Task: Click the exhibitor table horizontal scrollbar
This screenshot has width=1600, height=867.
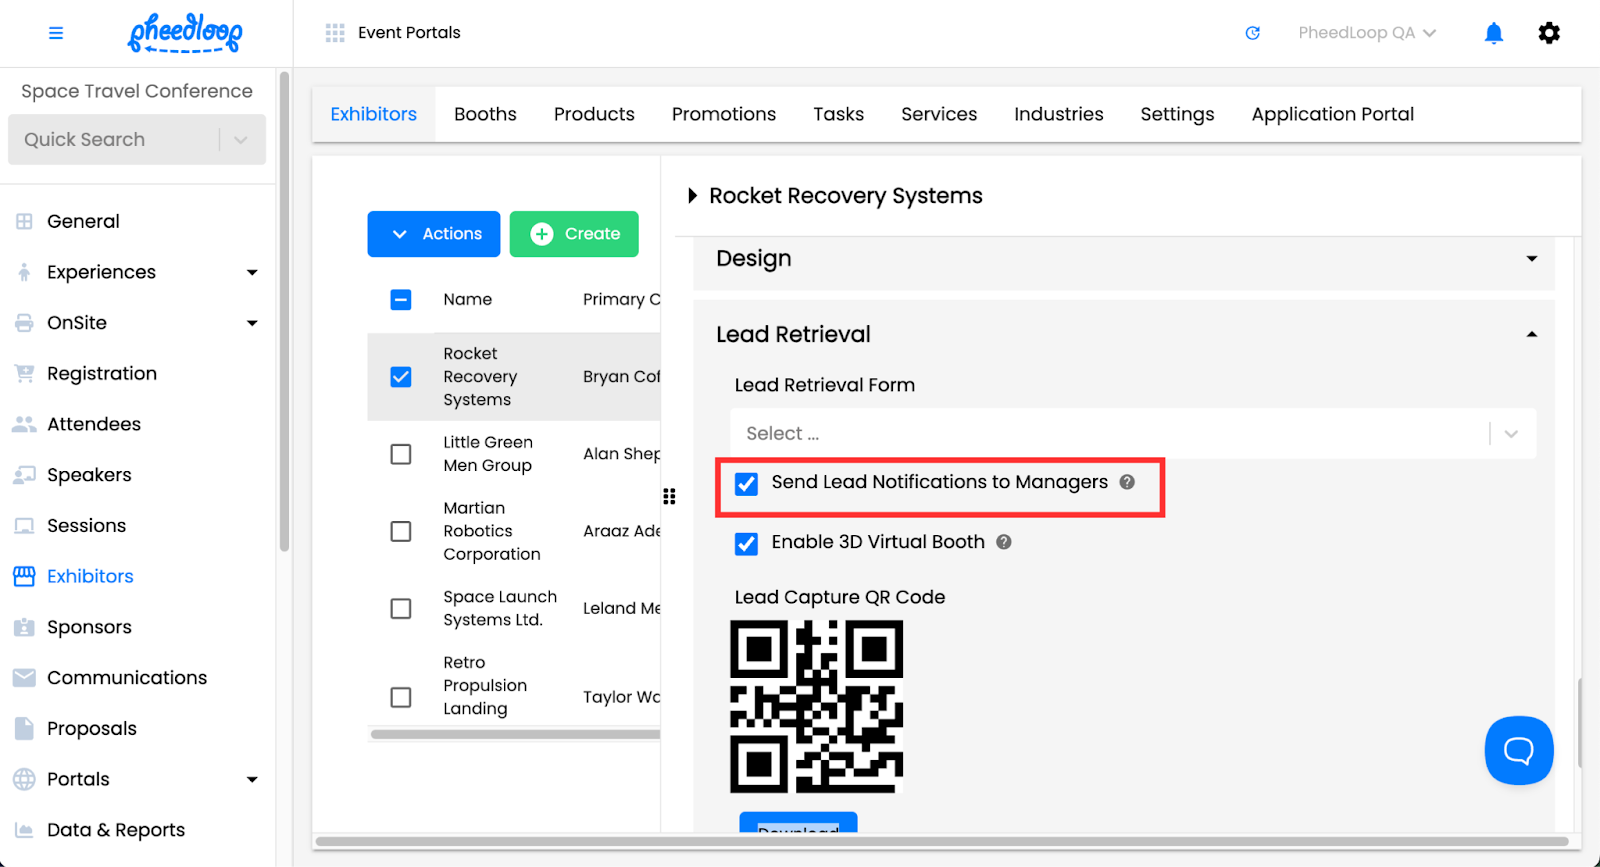Action: (515, 734)
